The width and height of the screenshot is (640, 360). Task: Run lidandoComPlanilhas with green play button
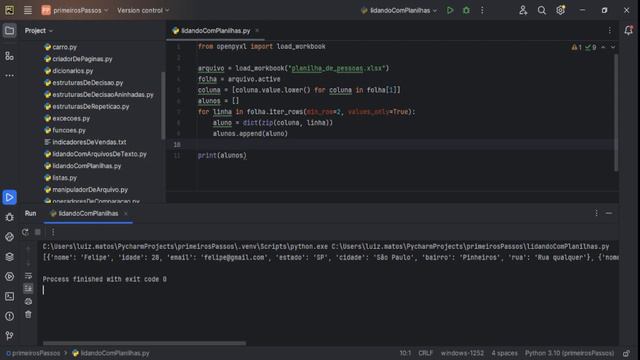click(x=450, y=10)
